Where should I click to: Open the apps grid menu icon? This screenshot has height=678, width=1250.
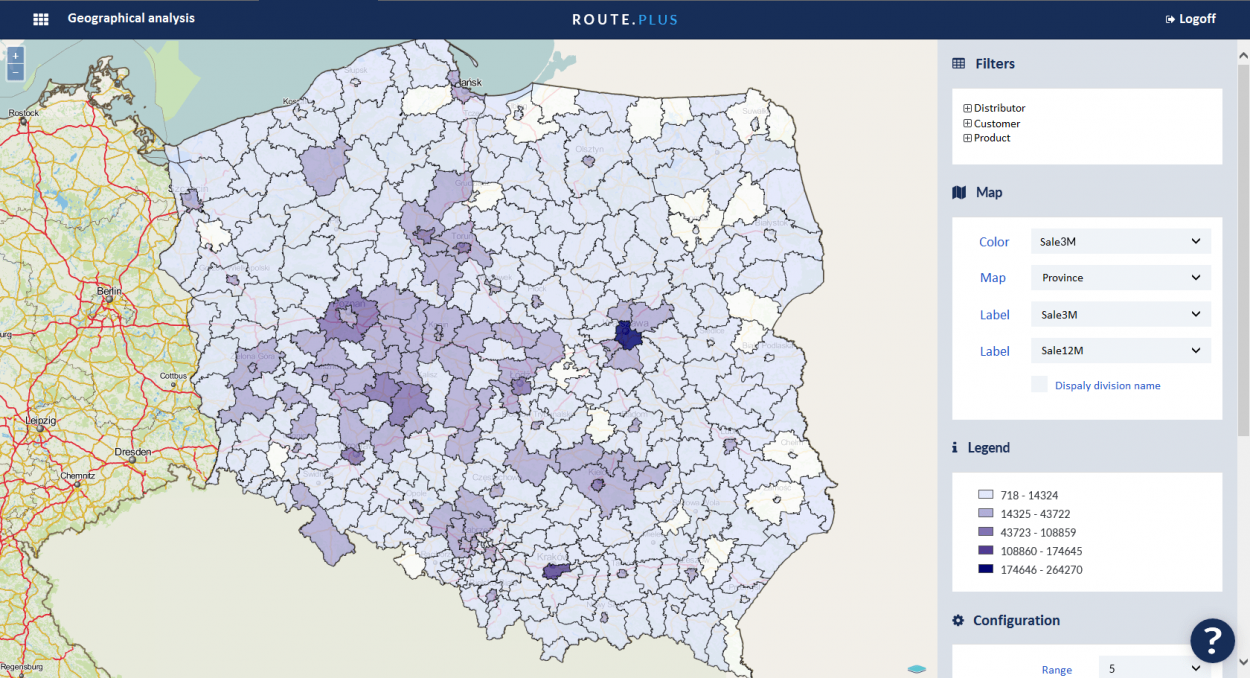point(41,19)
